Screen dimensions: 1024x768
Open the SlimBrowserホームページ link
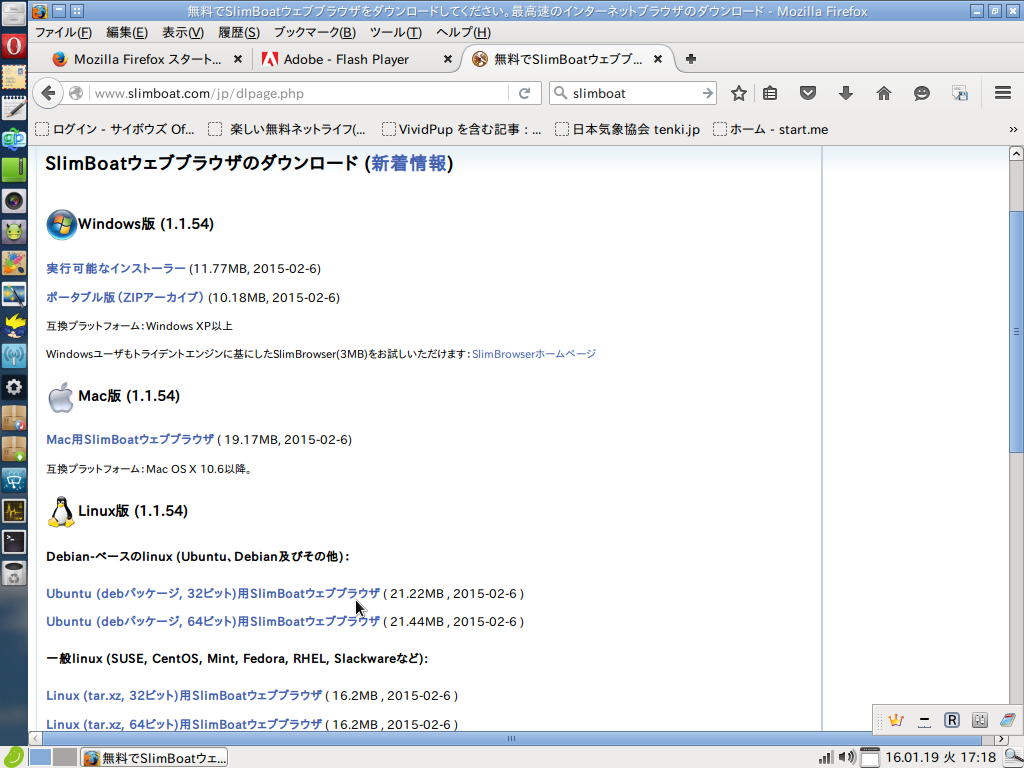click(534, 354)
